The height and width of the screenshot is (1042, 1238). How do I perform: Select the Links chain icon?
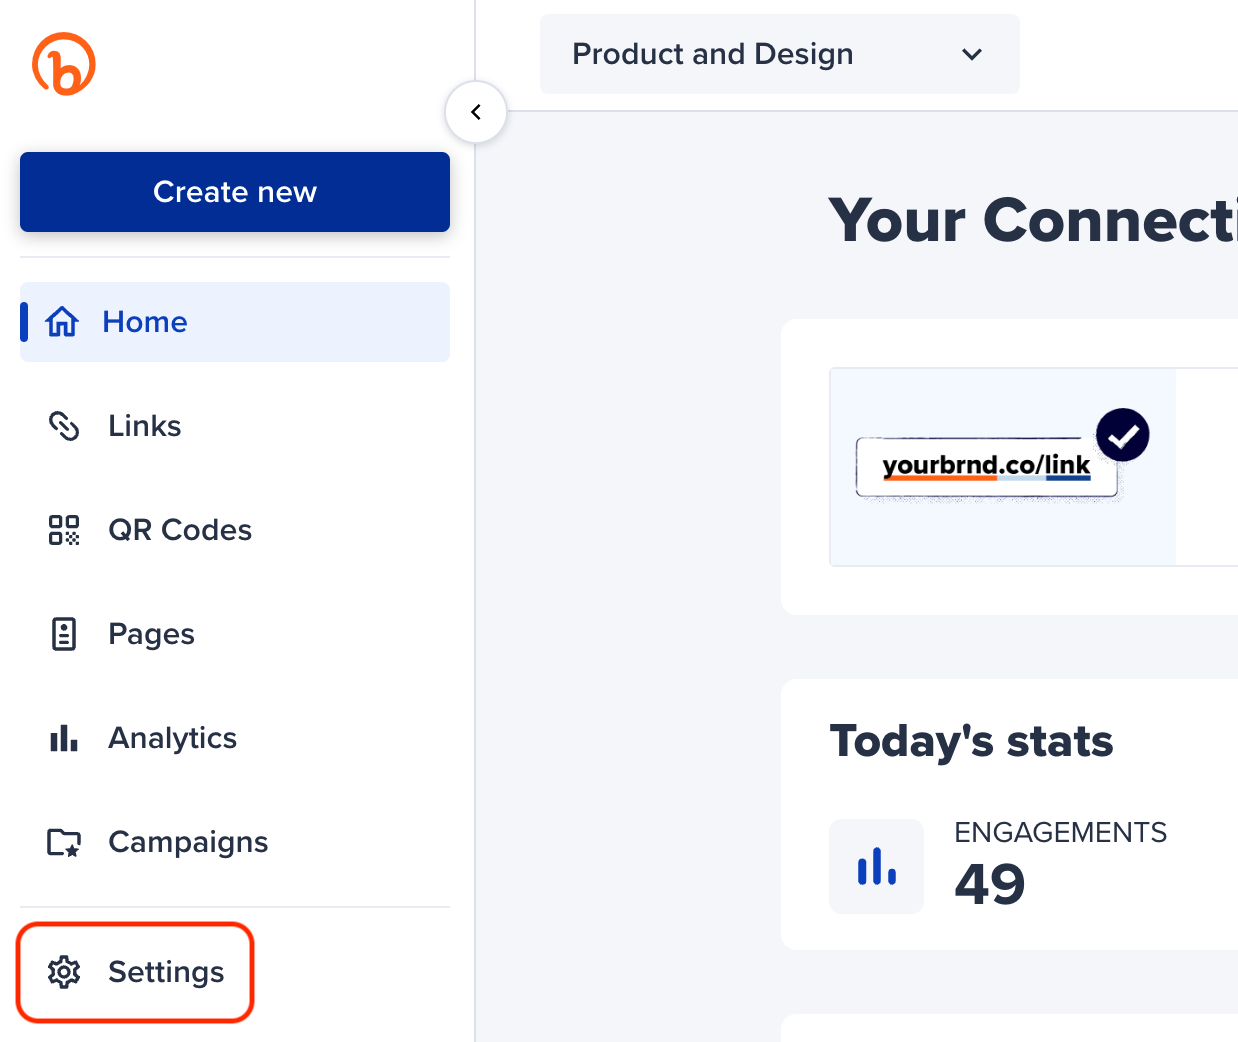click(x=63, y=426)
